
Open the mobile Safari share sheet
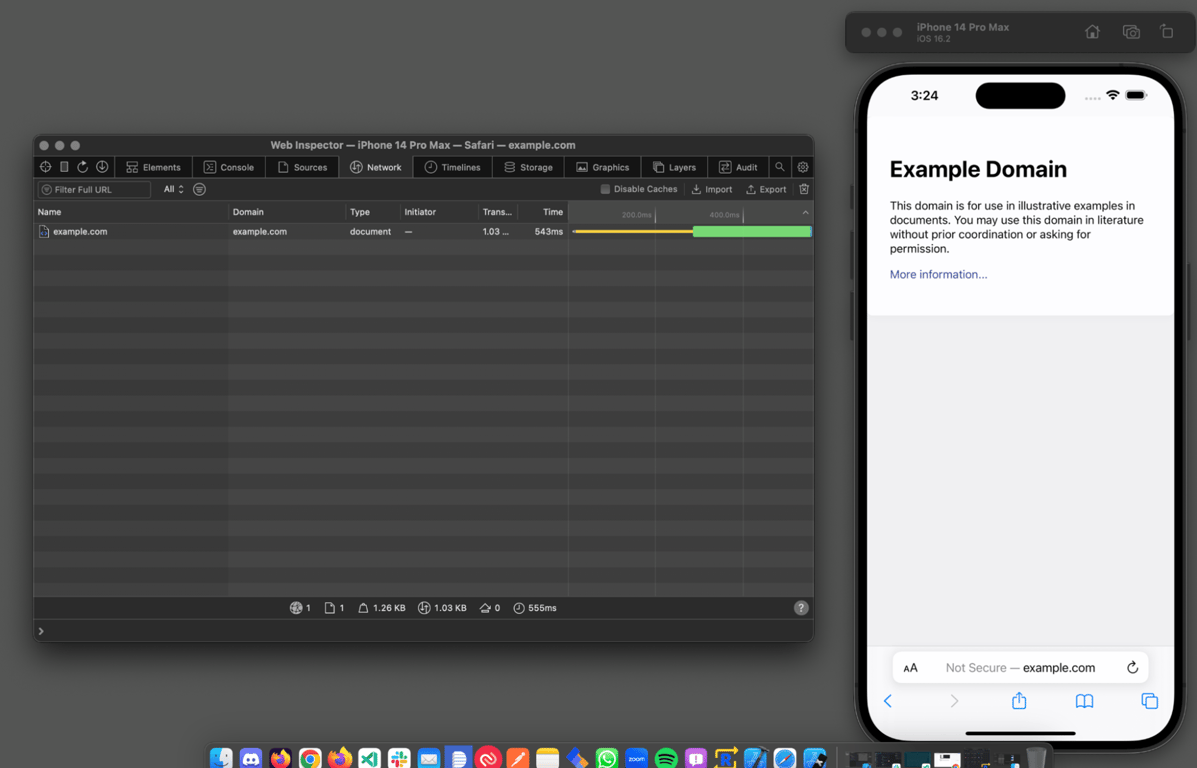pyautogui.click(x=1019, y=701)
